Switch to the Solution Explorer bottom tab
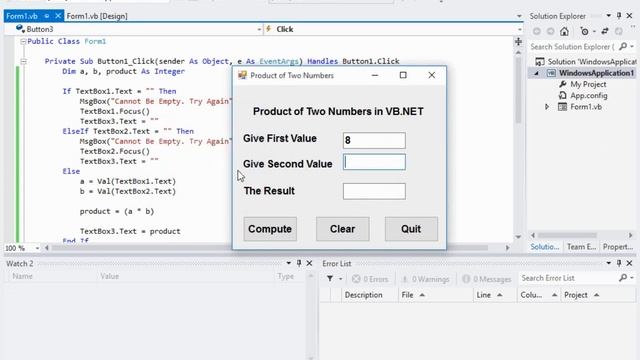Screen dimensions: 640x360 point(545,247)
